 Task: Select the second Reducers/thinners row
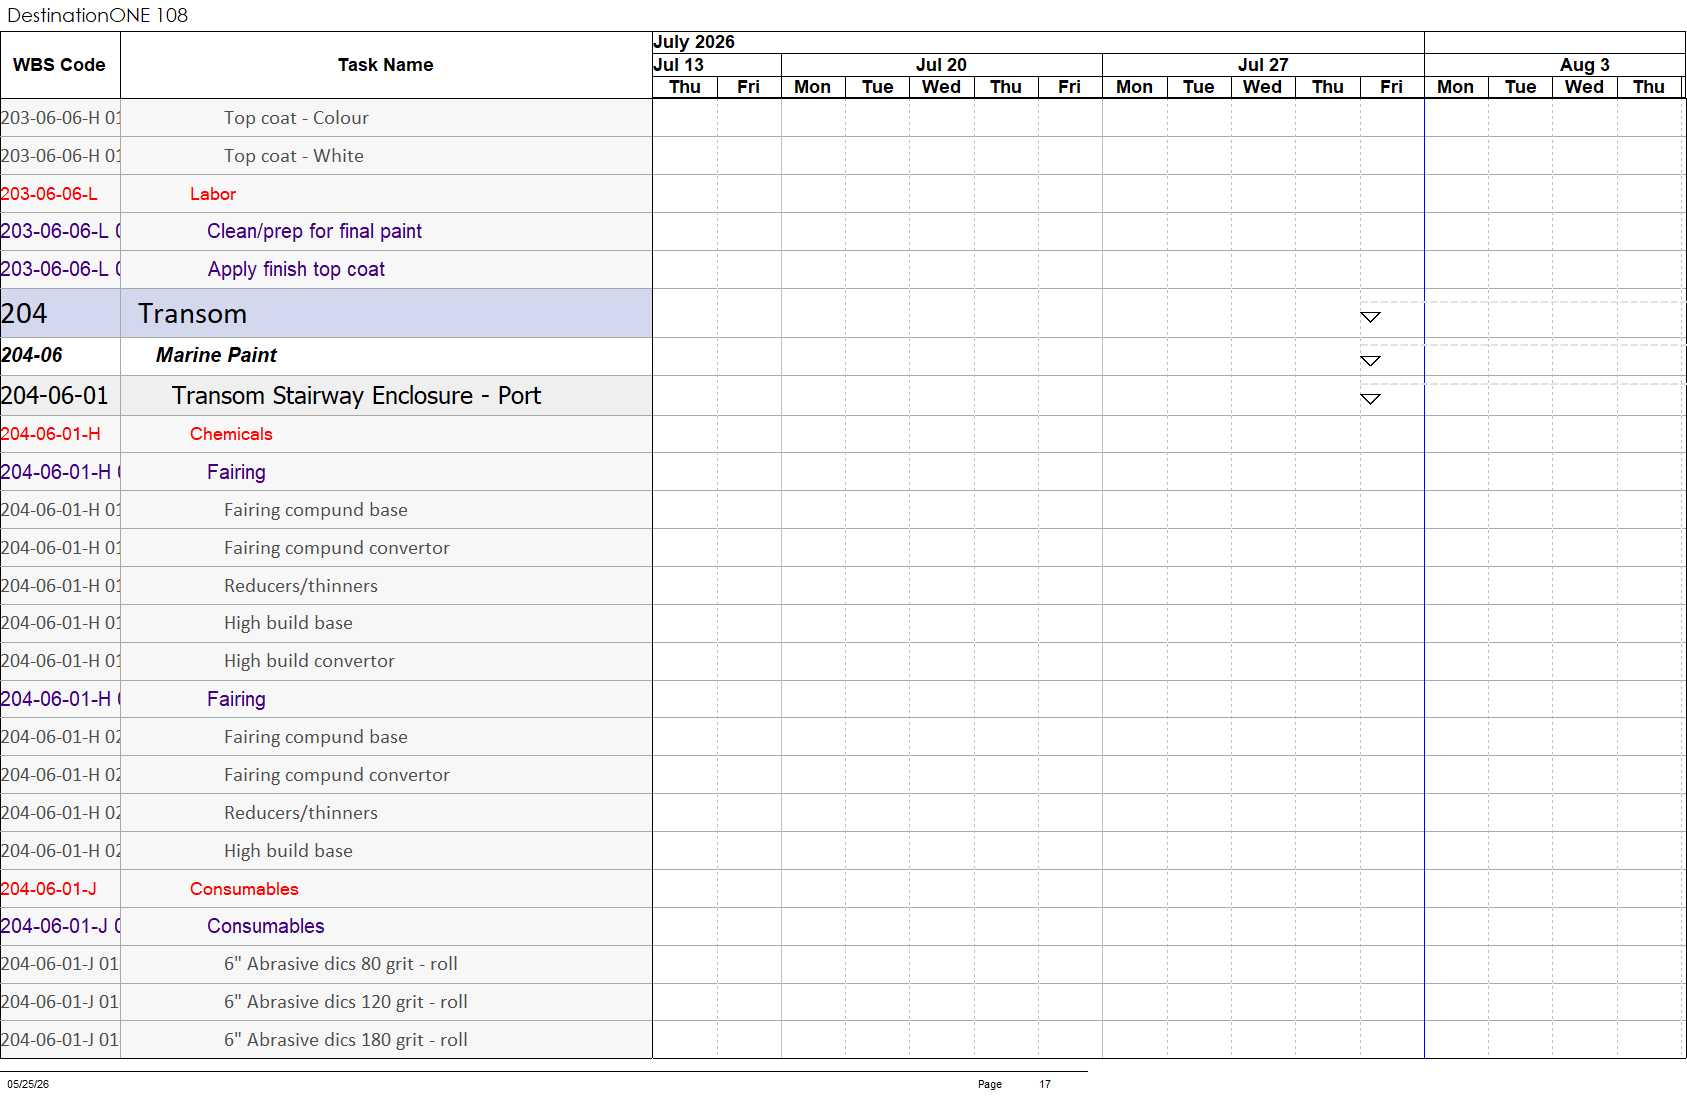point(326,813)
